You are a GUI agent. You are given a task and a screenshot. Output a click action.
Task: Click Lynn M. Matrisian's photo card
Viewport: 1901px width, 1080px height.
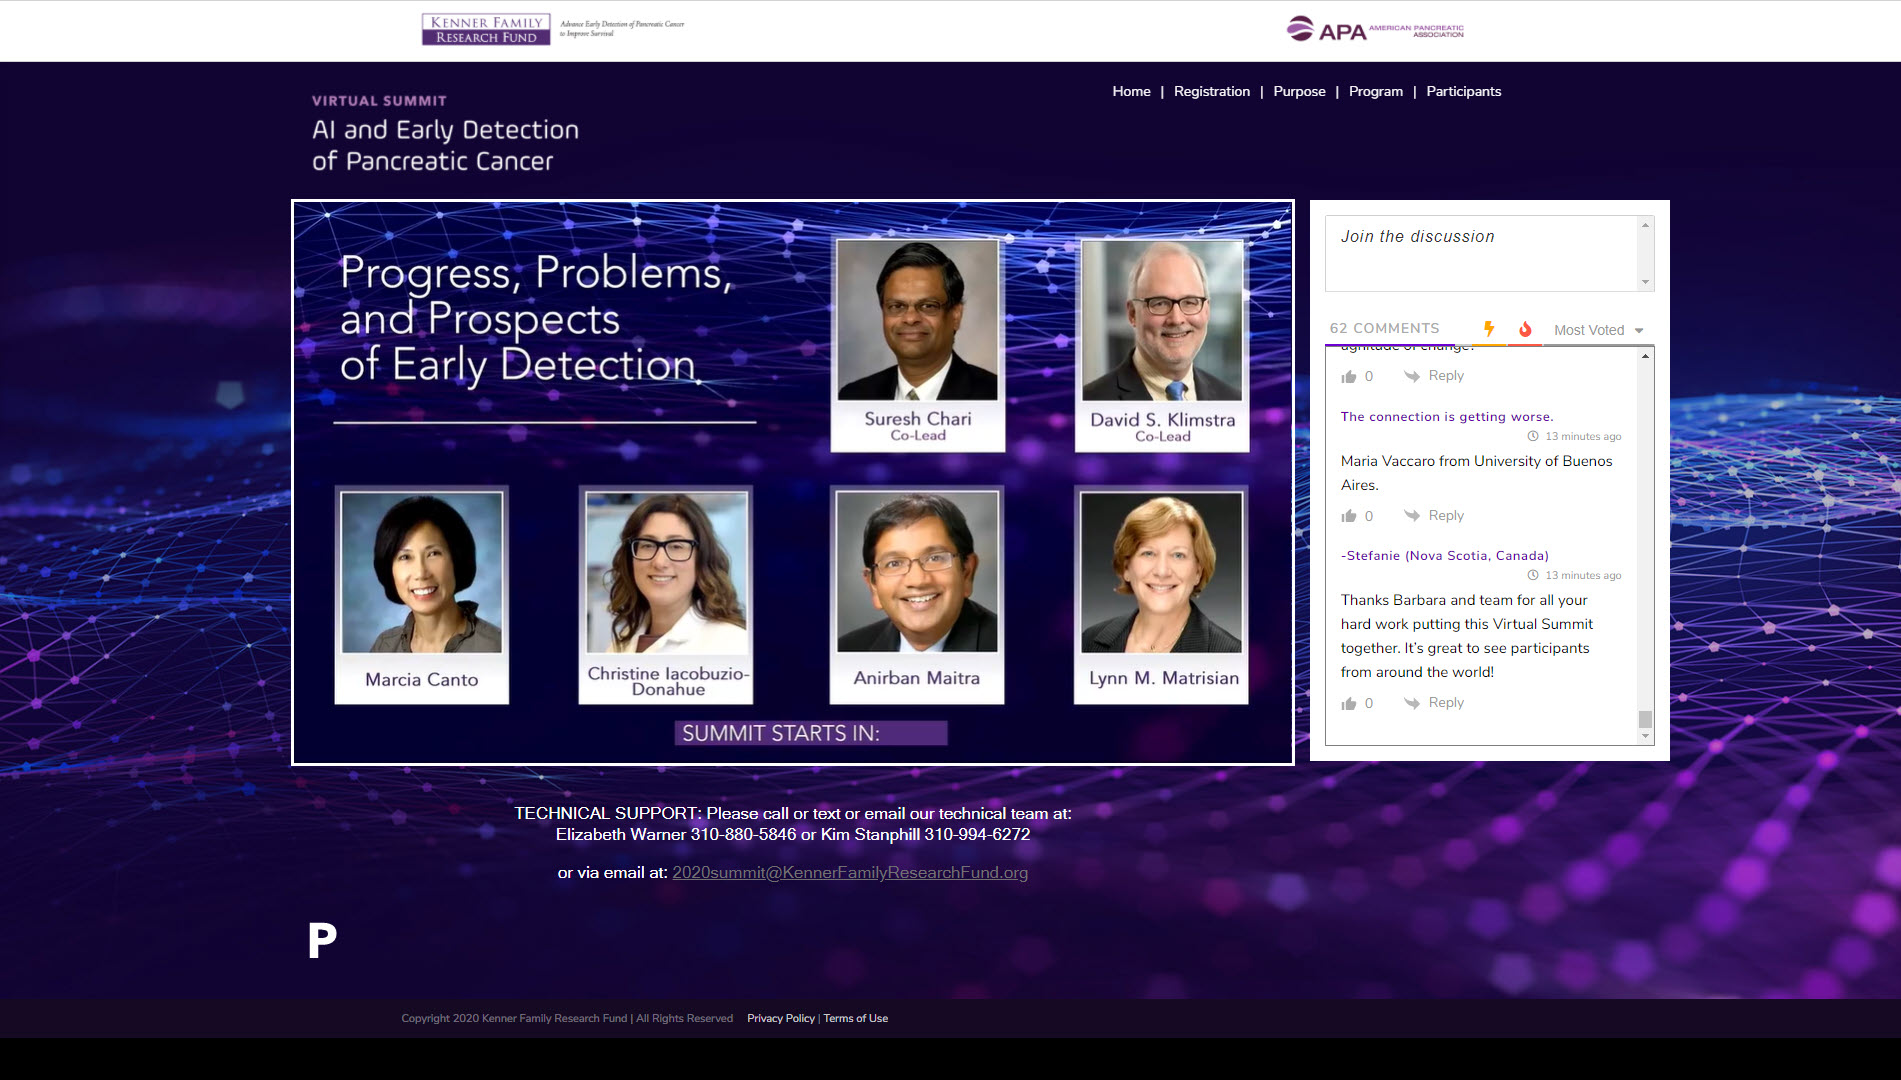coord(1162,595)
